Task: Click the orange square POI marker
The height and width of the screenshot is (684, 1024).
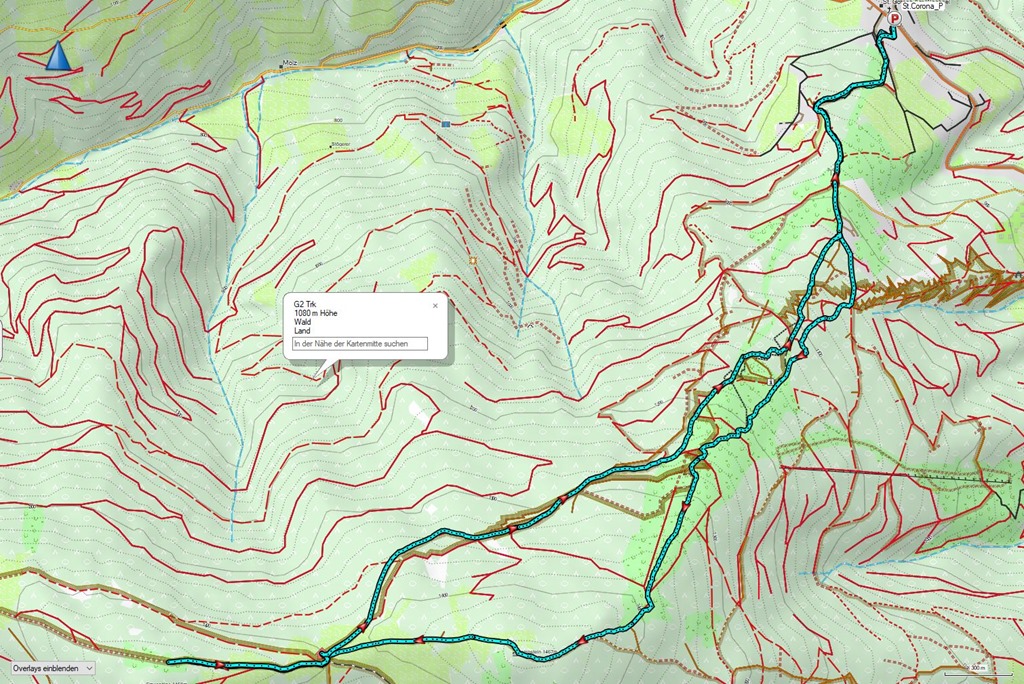Action: tap(472, 260)
